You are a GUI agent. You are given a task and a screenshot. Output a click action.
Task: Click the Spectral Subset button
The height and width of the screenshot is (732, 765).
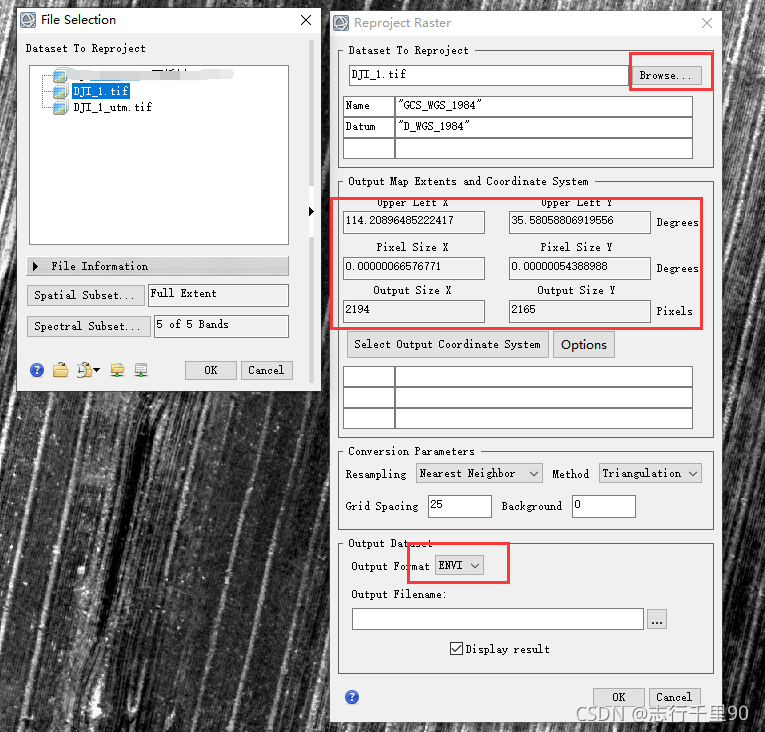[88, 326]
